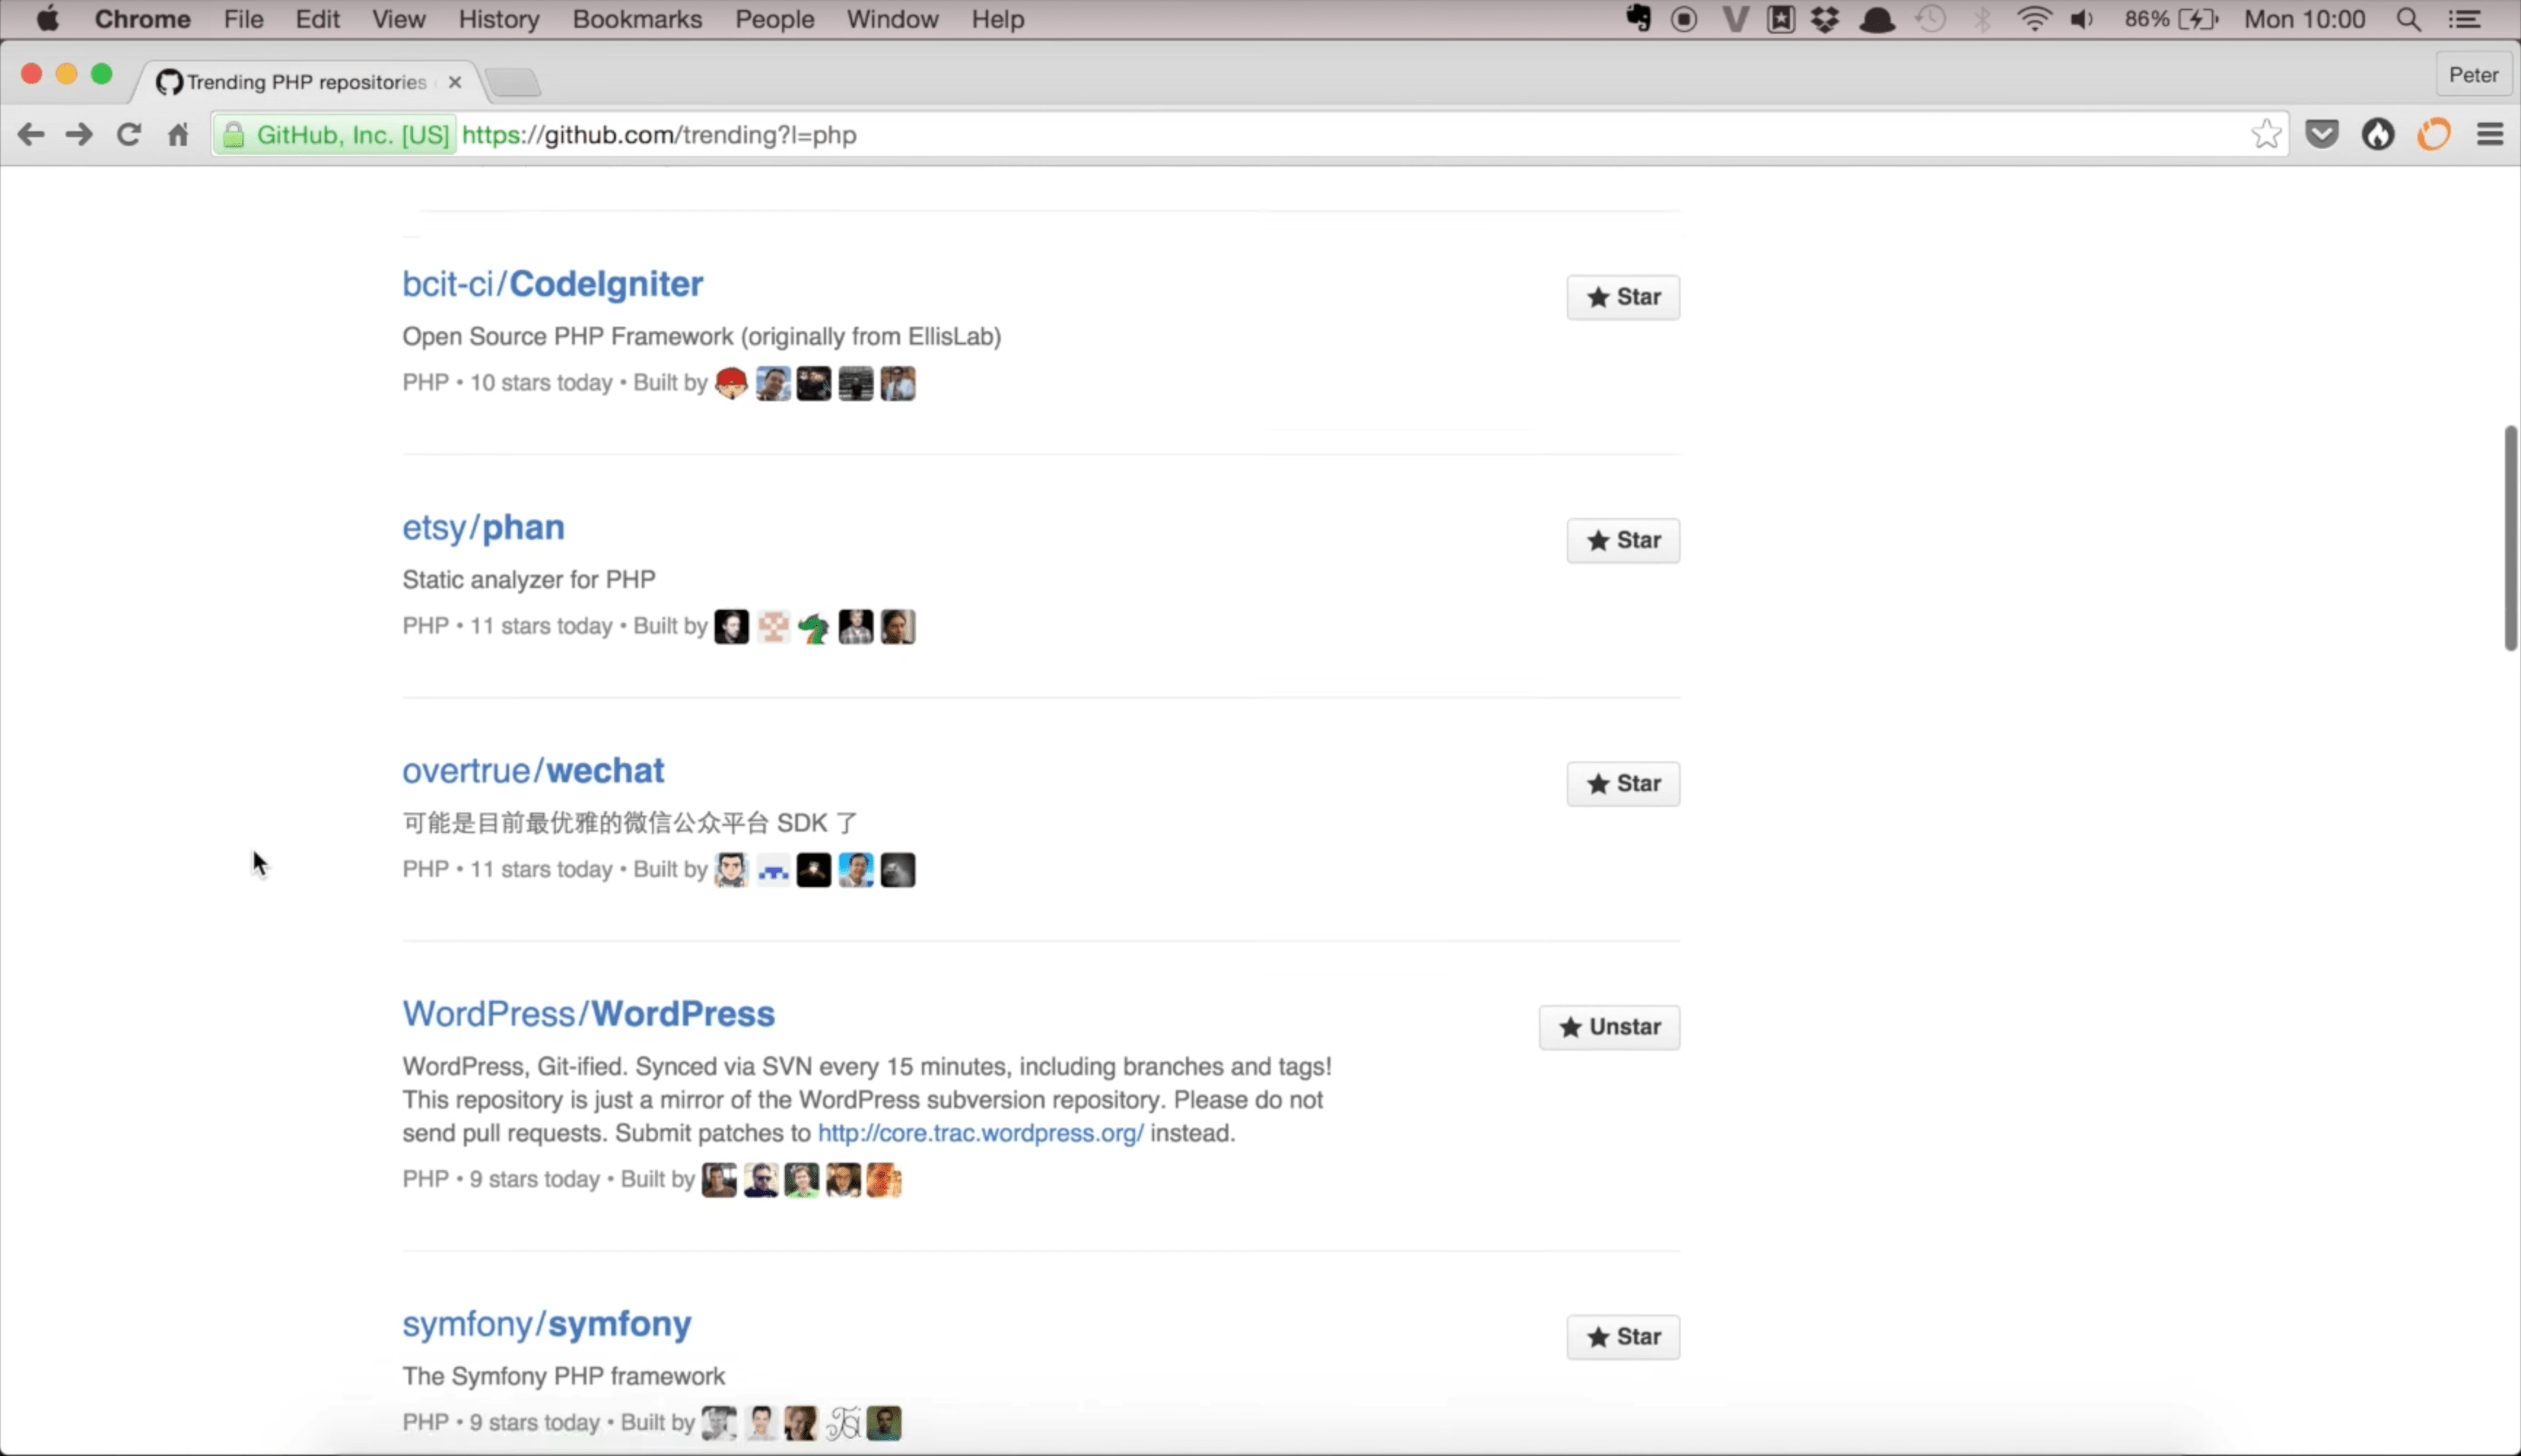Close the Trending PHP repositories tab
Image resolution: width=2521 pixels, height=1456 pixels.
click(x=455, y=82)
